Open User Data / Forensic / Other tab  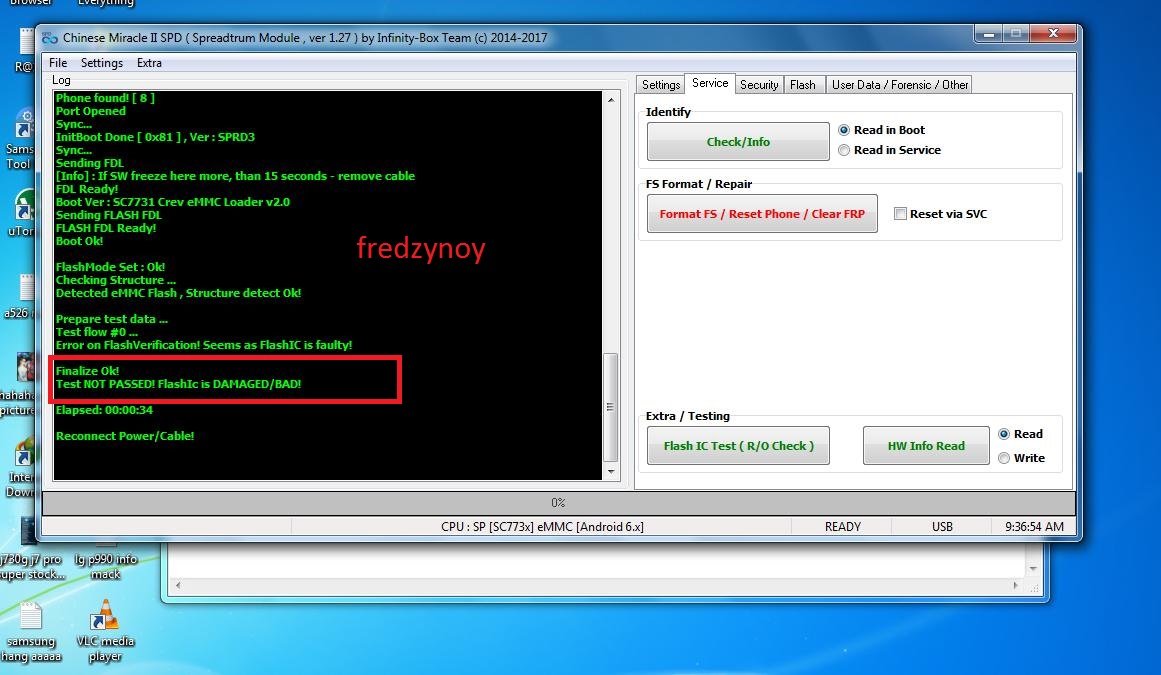pyautogui.click(x=900, y=84)
